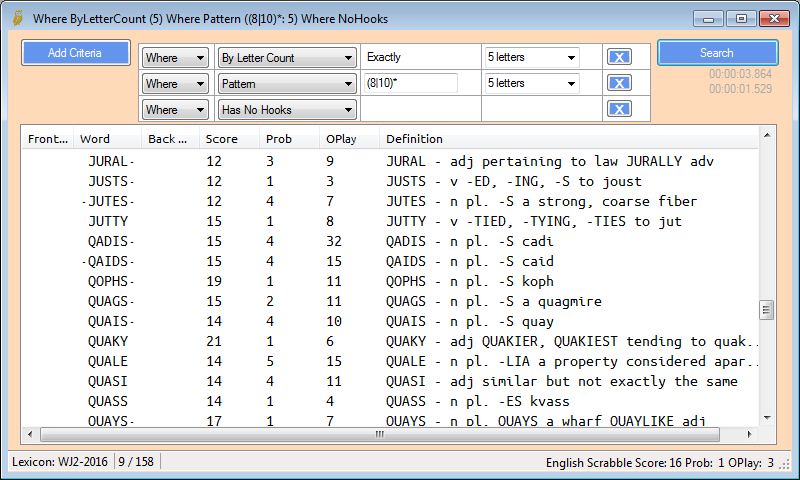Open the Where dropdown beside Pattern

pos(175,84)
